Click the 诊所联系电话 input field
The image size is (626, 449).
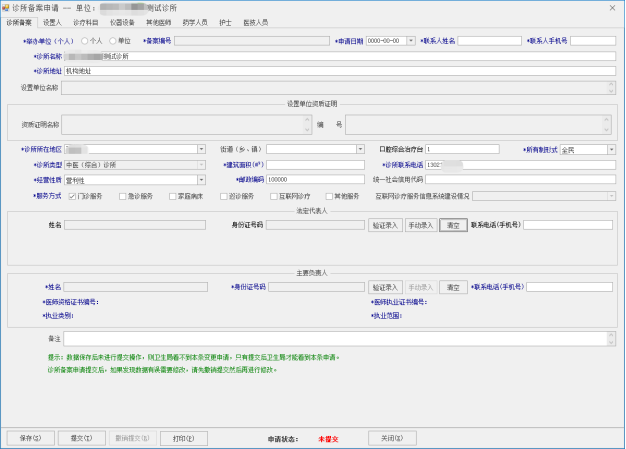520,165
